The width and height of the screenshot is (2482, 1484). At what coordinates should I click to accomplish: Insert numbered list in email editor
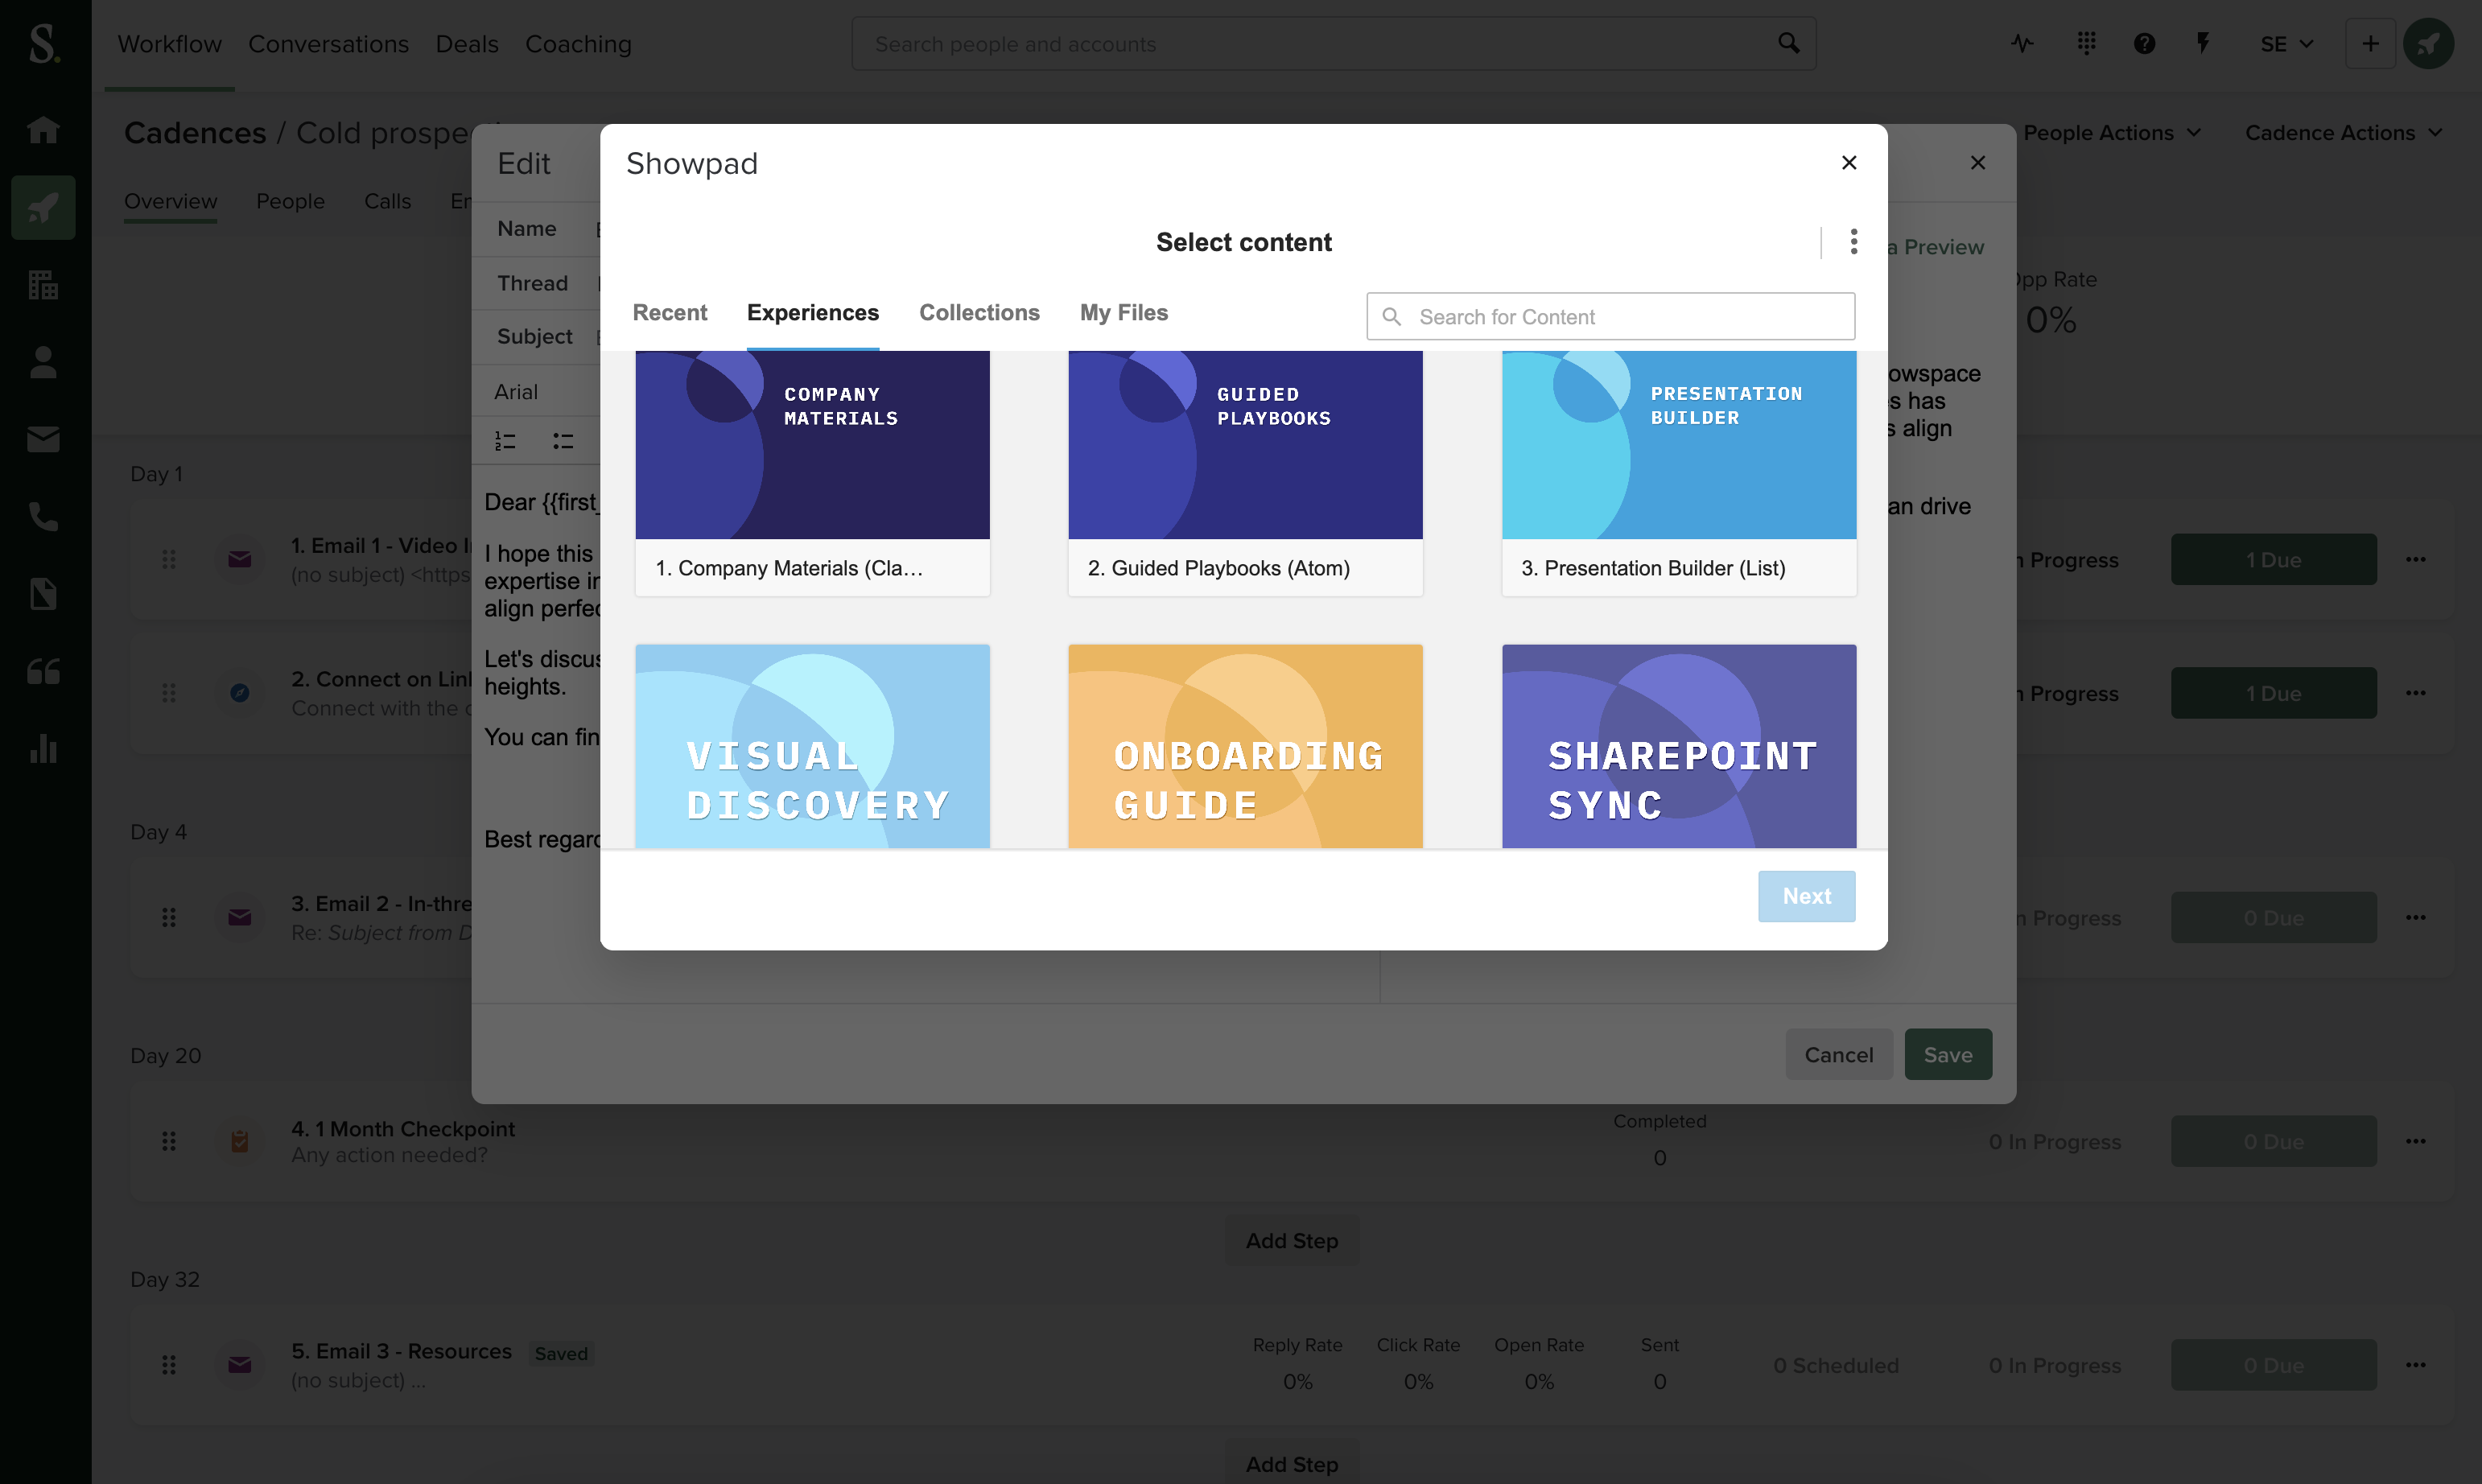[506, 441]
